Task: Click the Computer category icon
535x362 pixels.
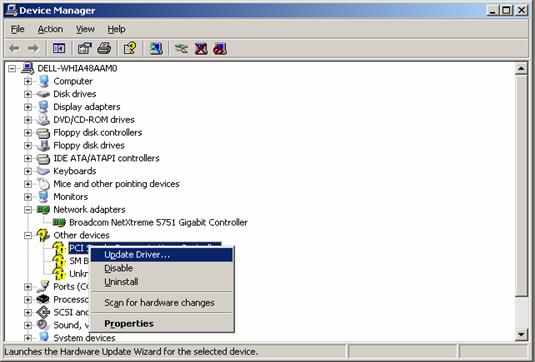Action: pyautogui.click(x=43, y=81)
